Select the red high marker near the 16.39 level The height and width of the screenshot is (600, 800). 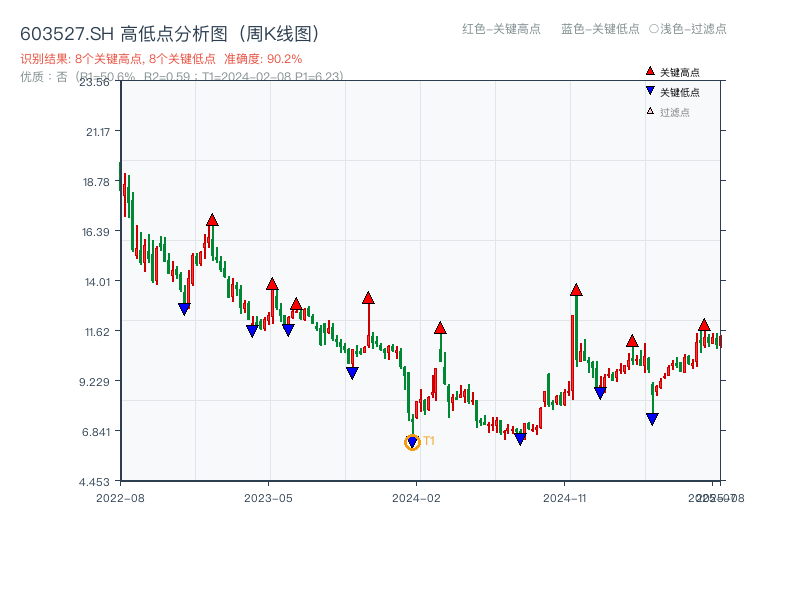pos(212,220)
